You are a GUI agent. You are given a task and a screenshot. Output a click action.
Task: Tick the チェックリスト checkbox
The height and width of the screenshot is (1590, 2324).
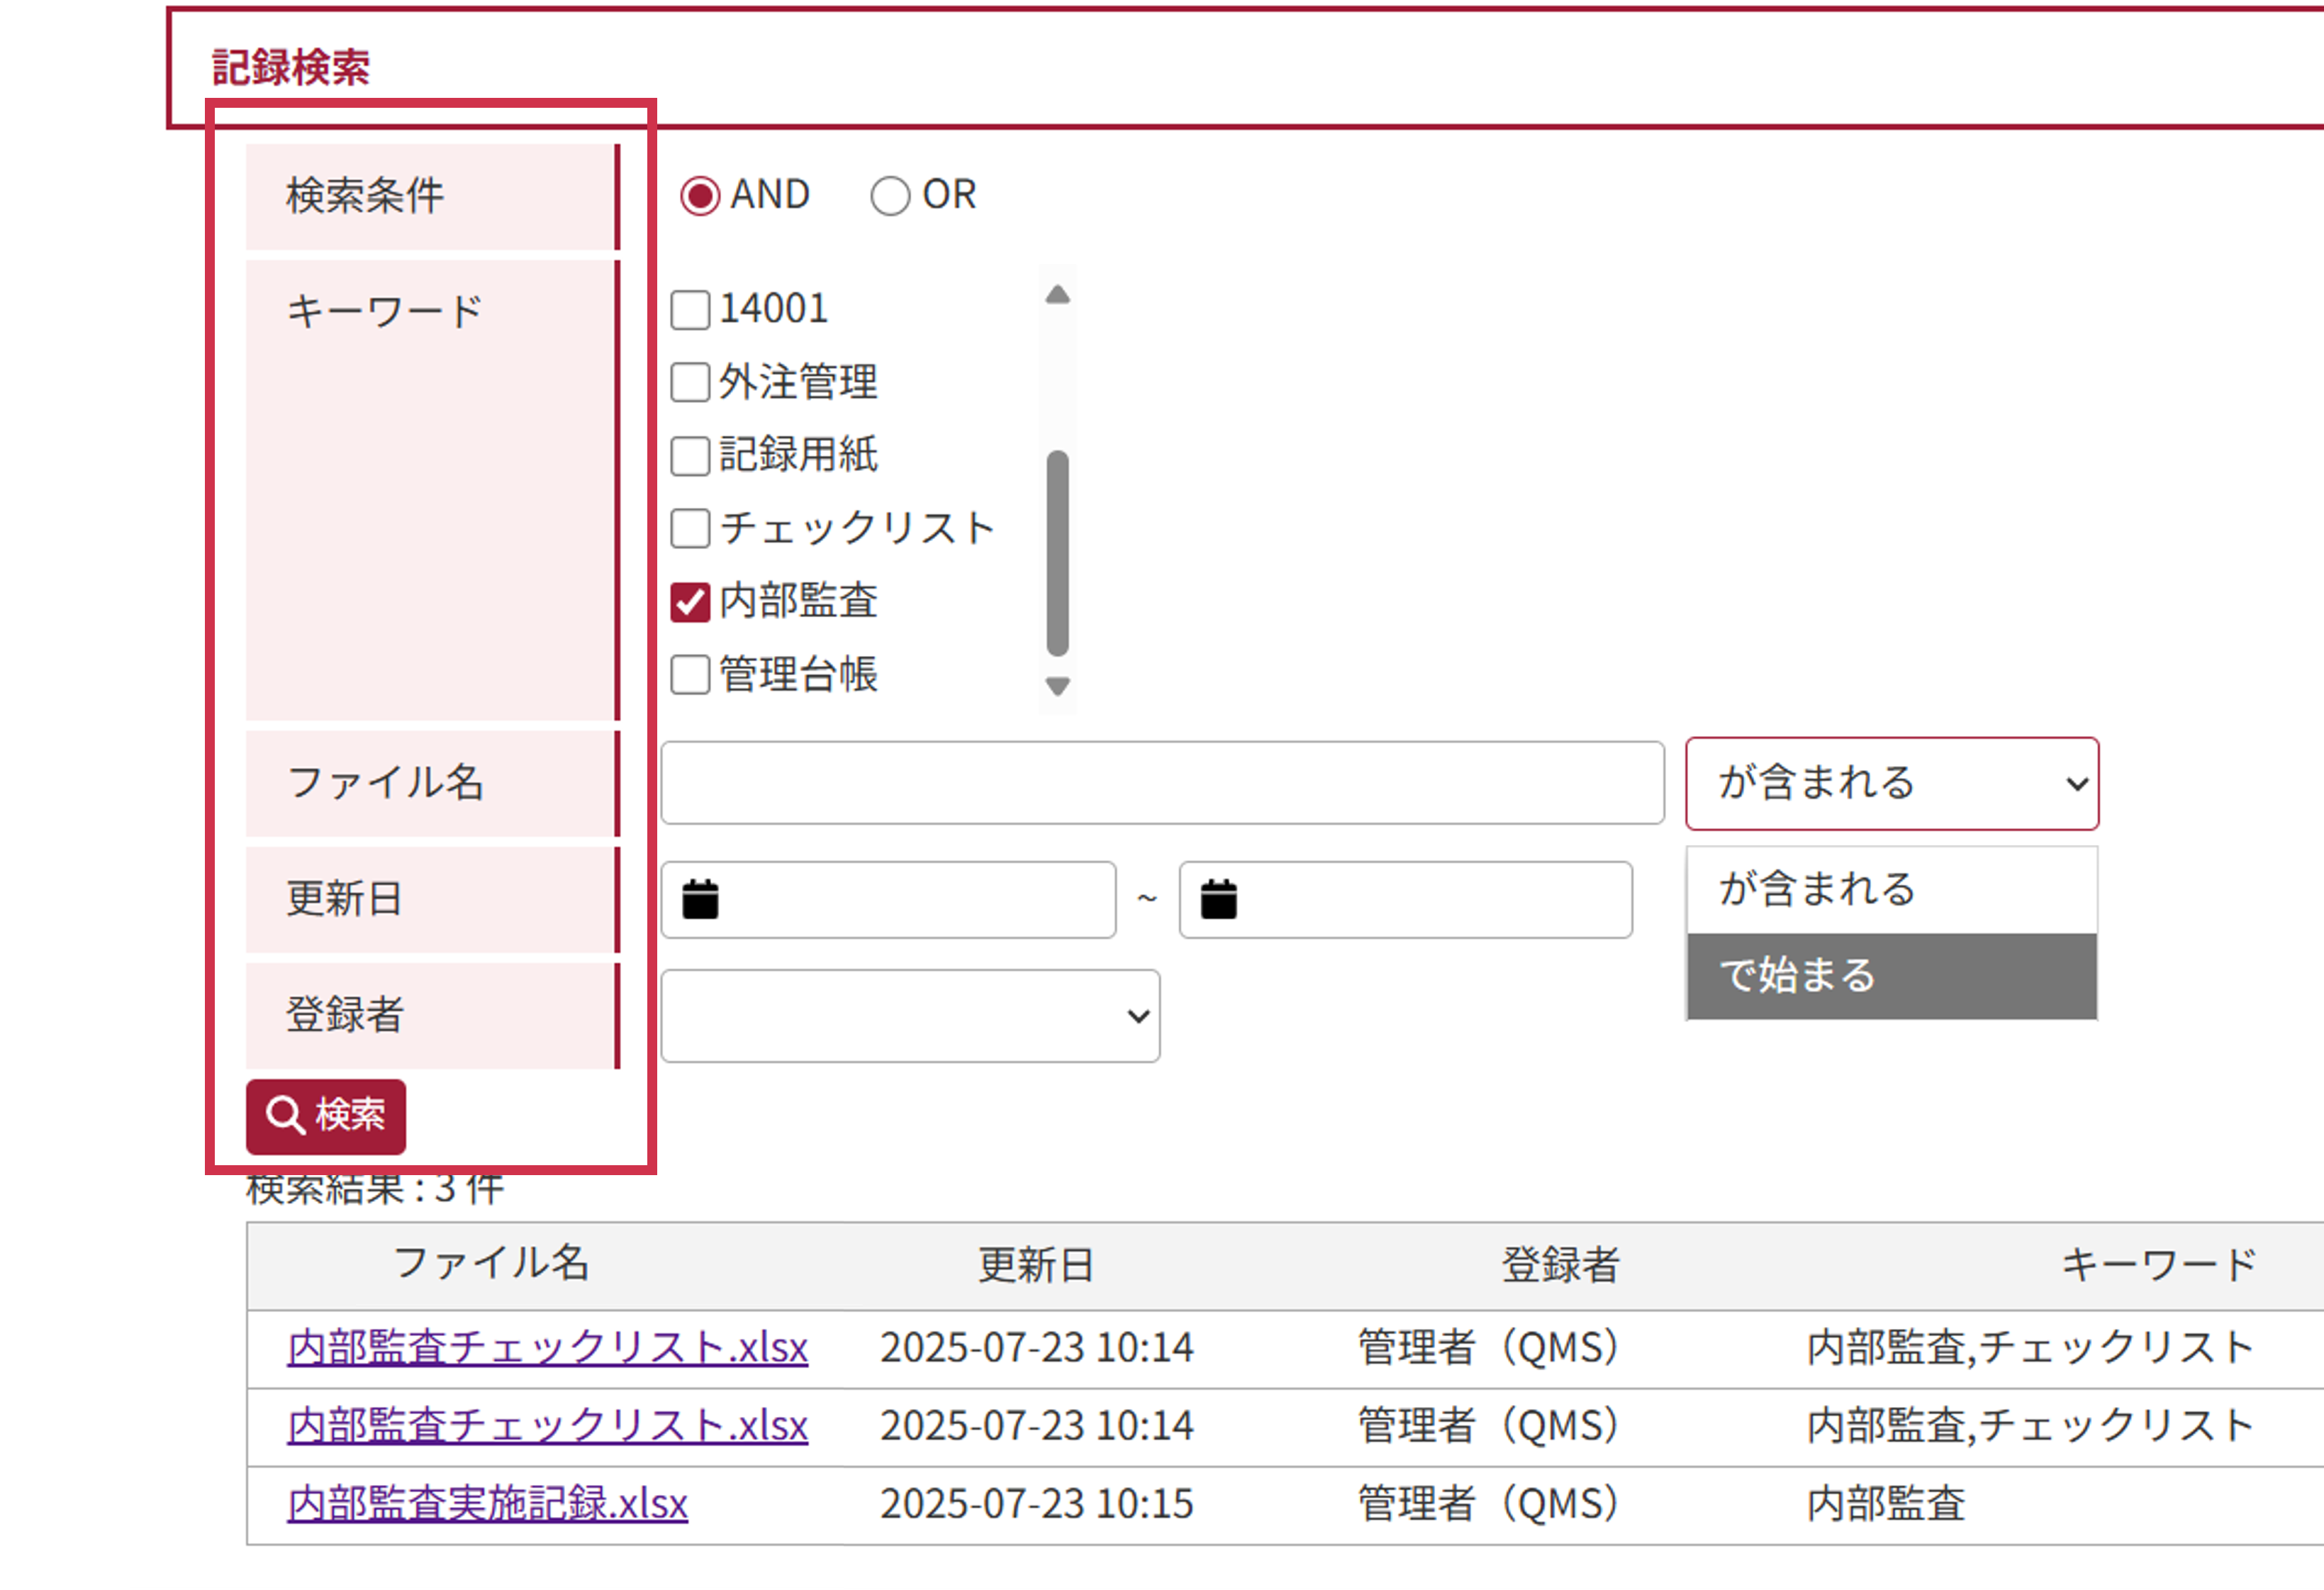click(690, 529)
